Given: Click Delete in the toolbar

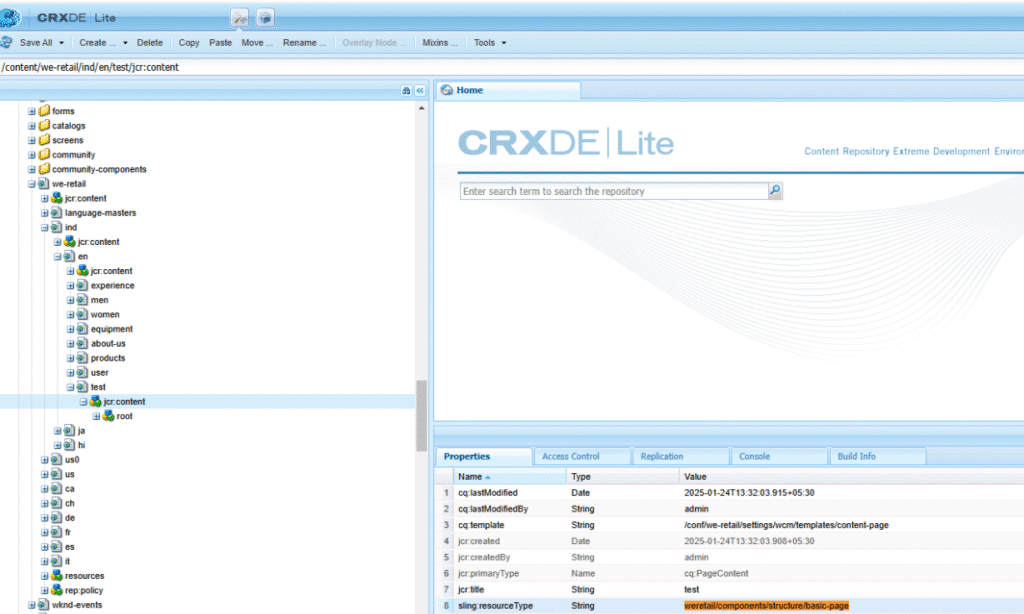Looking at the screenshot, I should click(150, 42).
